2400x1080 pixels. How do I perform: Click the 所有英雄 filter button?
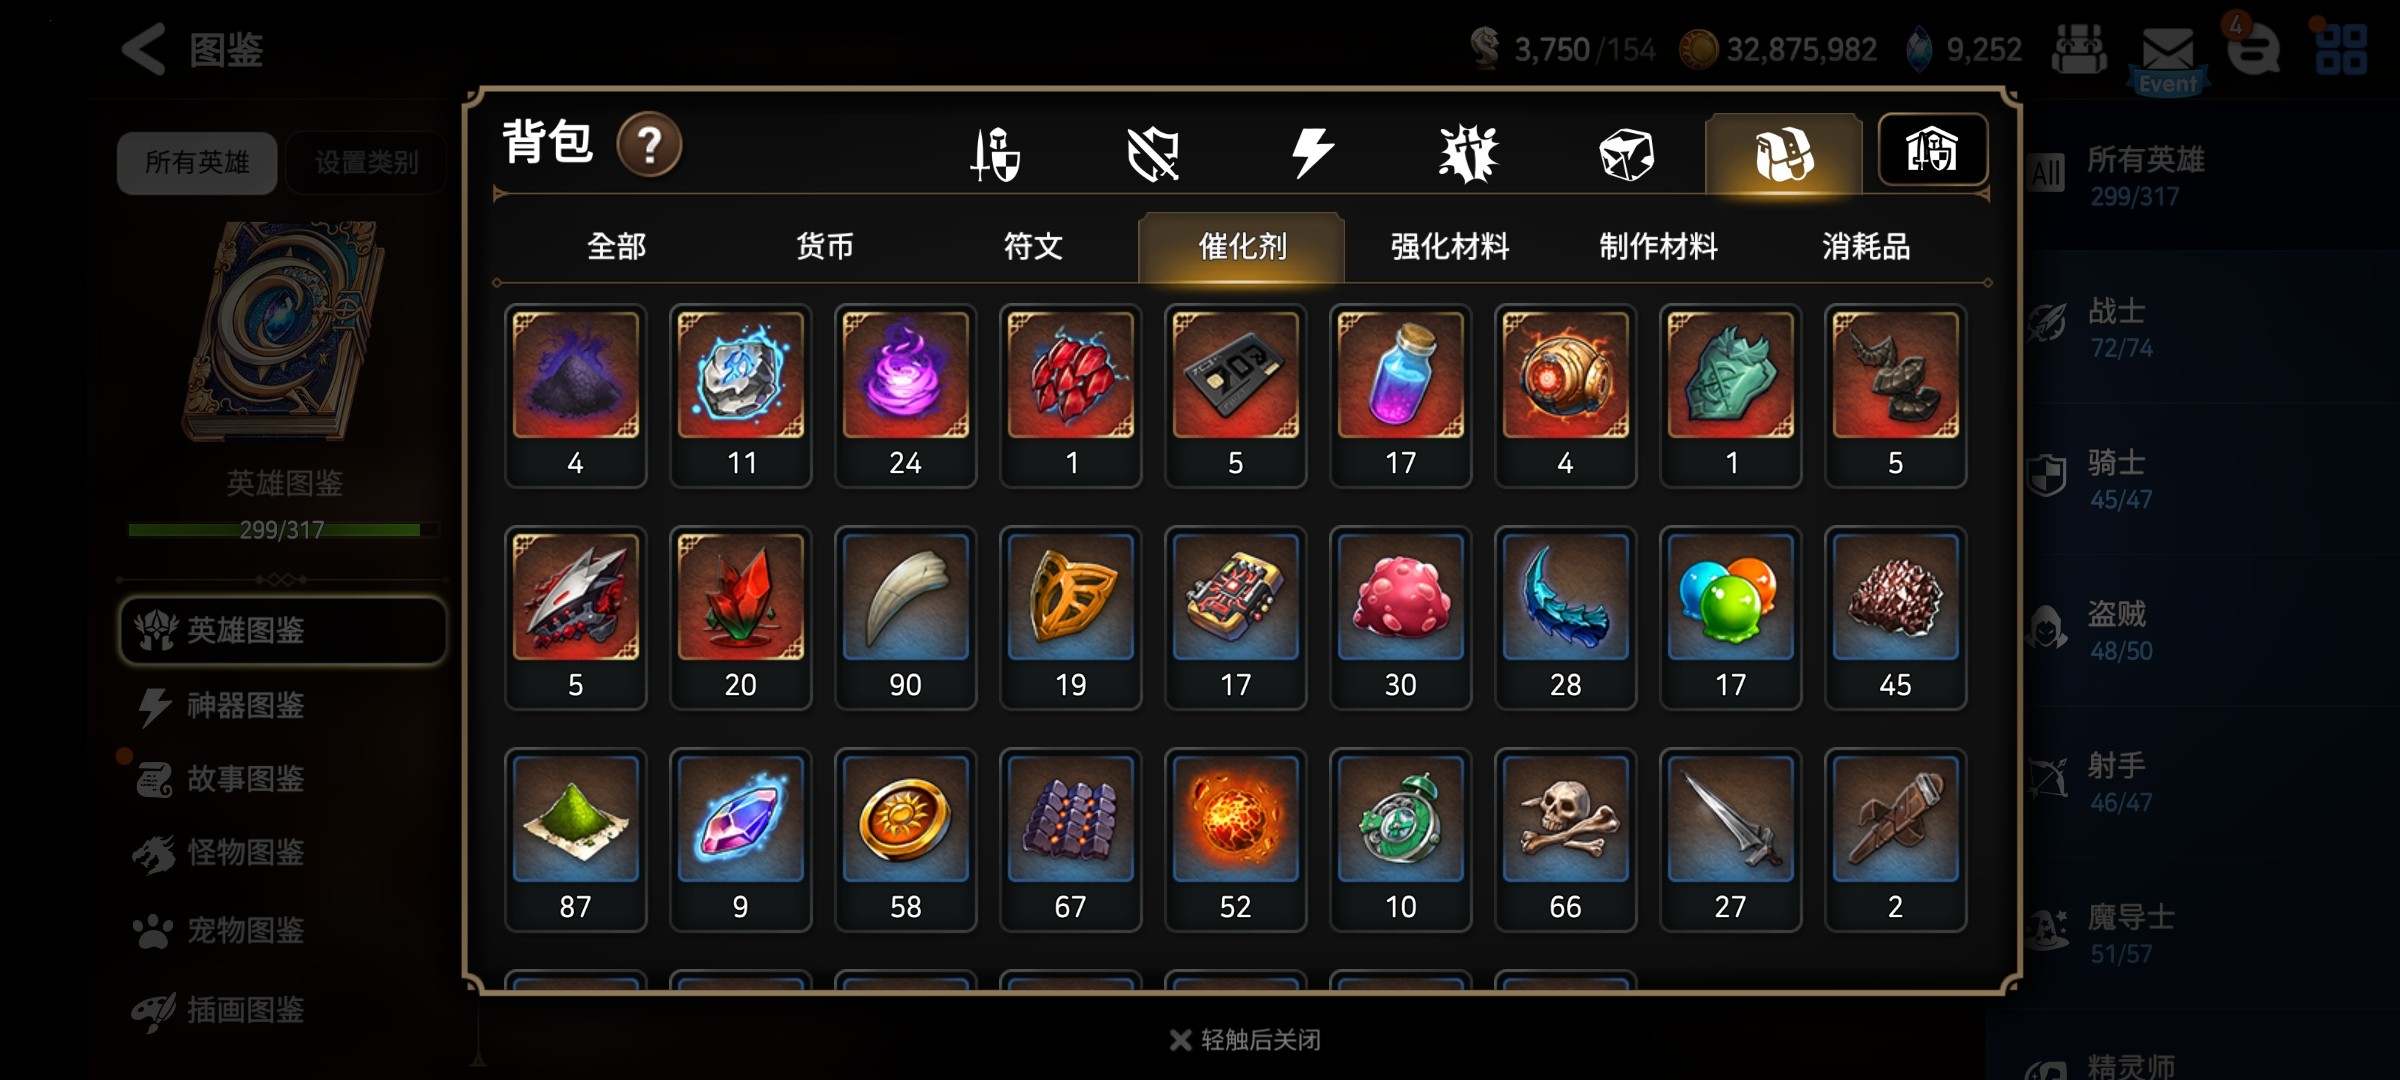pyautogui.click(x=197, y=162)
